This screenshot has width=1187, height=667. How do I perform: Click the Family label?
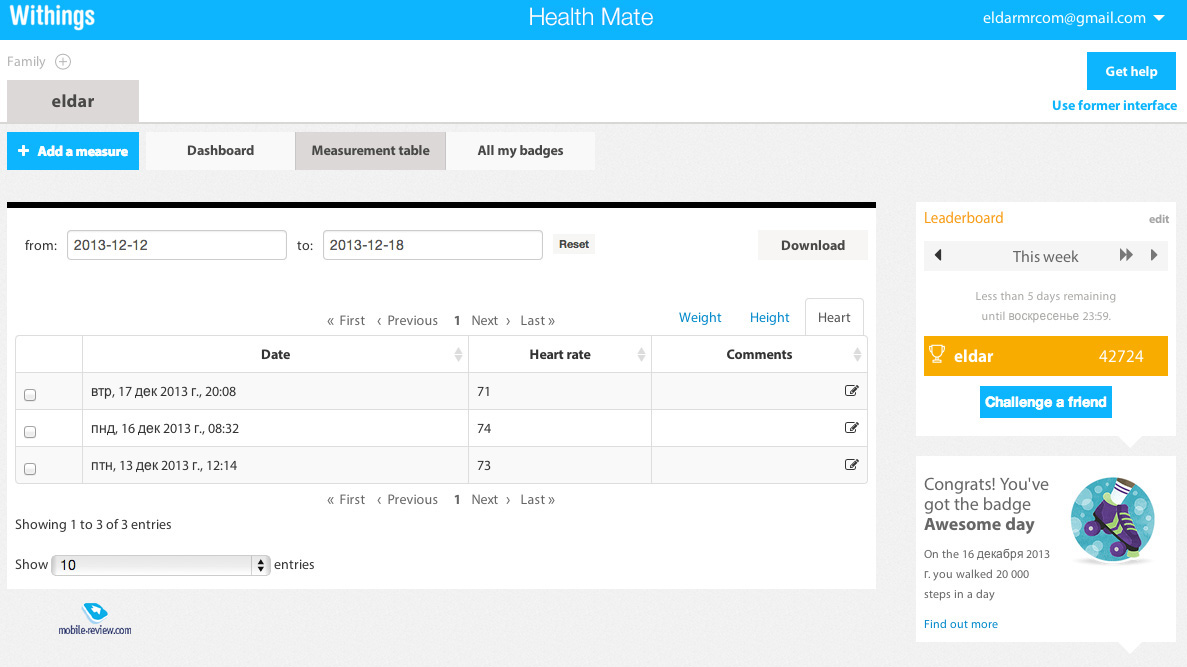(x=26, y=61)
